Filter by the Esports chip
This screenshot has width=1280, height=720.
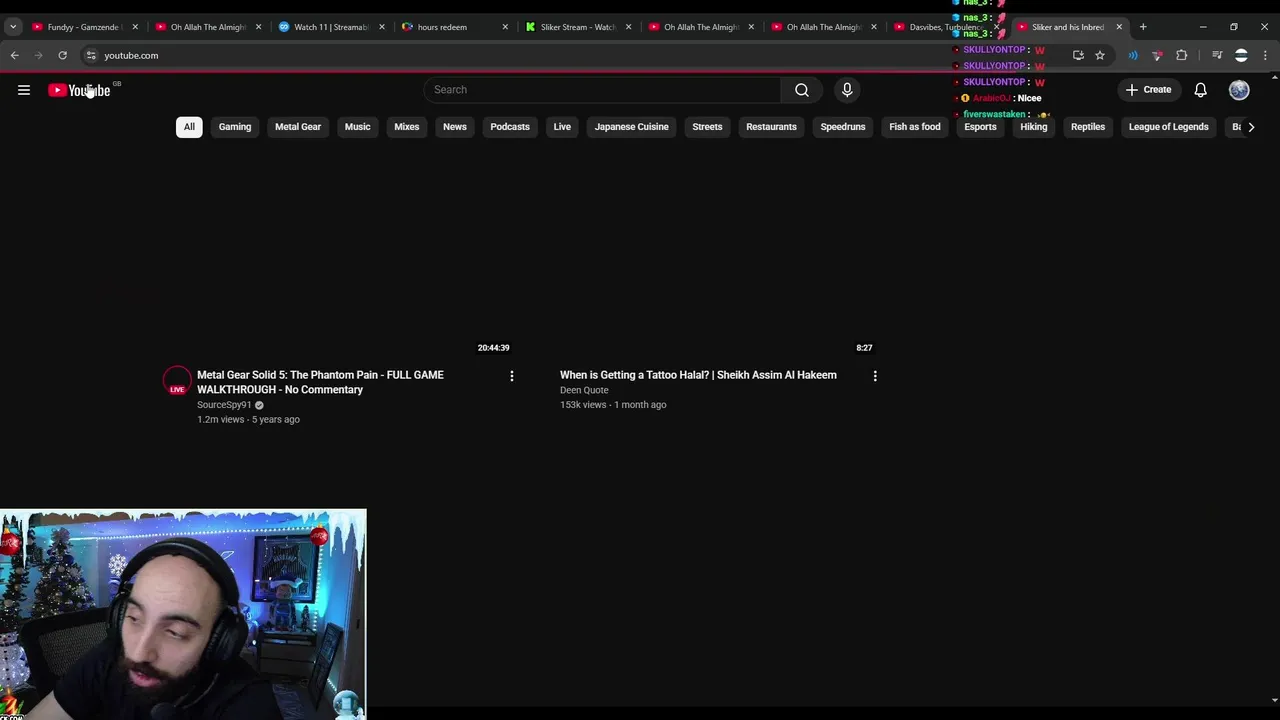coord(980,127)
